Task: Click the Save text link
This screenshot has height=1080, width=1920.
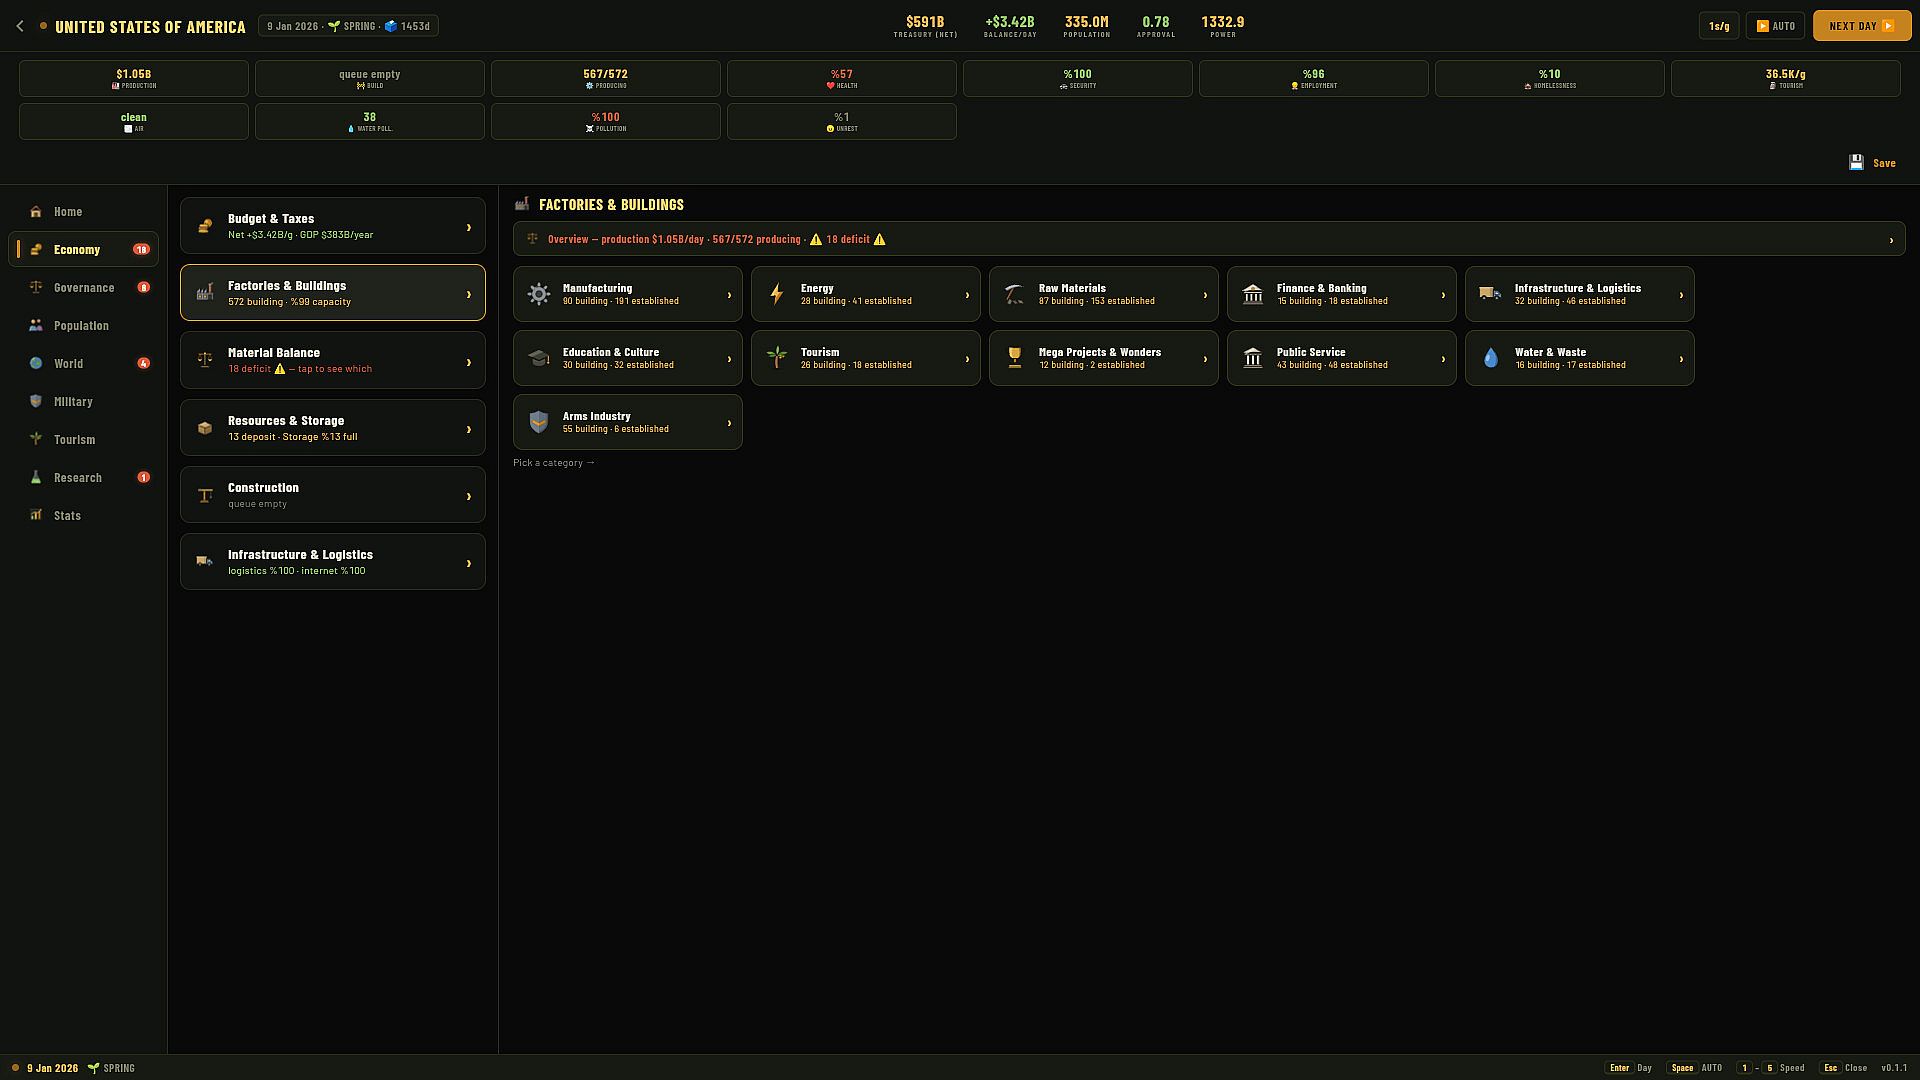Action: click(1884, 163)
